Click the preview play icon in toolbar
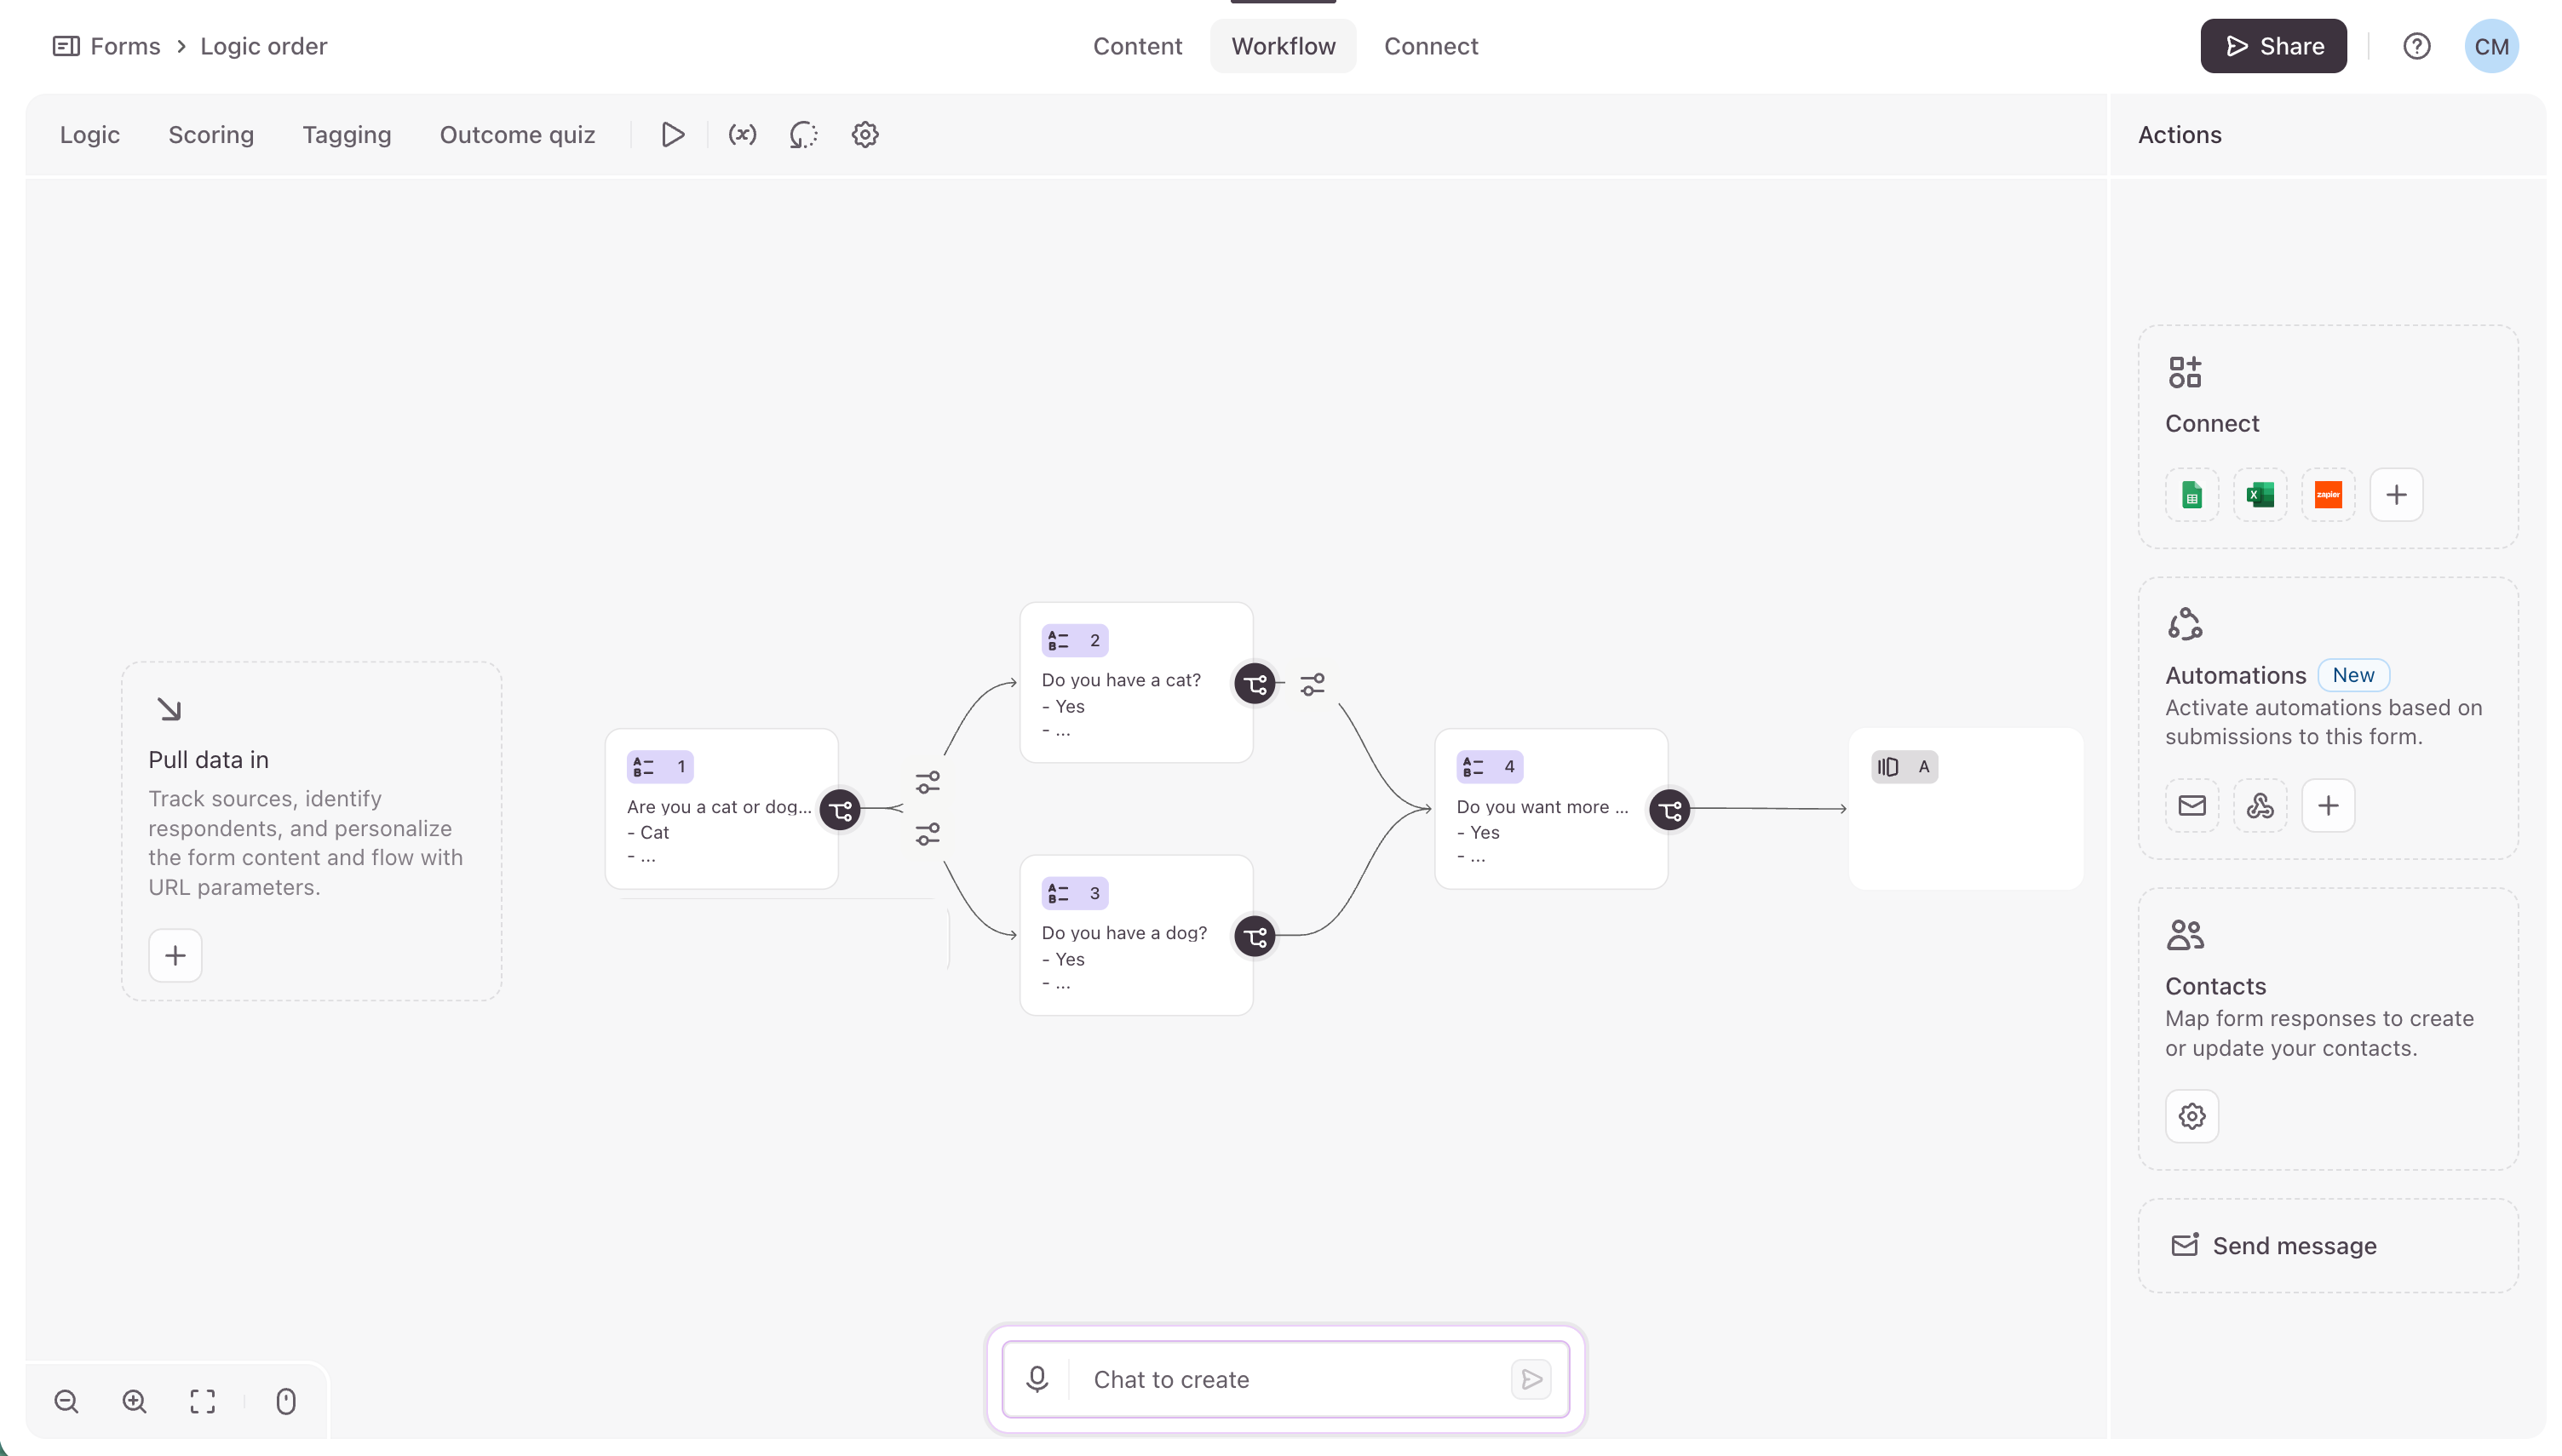This screenshot has width=2562, height=1456. (x=673, y=135)
